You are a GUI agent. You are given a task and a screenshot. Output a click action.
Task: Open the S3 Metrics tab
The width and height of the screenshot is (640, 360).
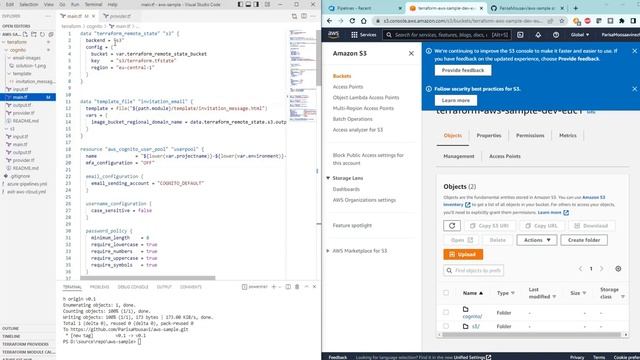coord(568,136)
